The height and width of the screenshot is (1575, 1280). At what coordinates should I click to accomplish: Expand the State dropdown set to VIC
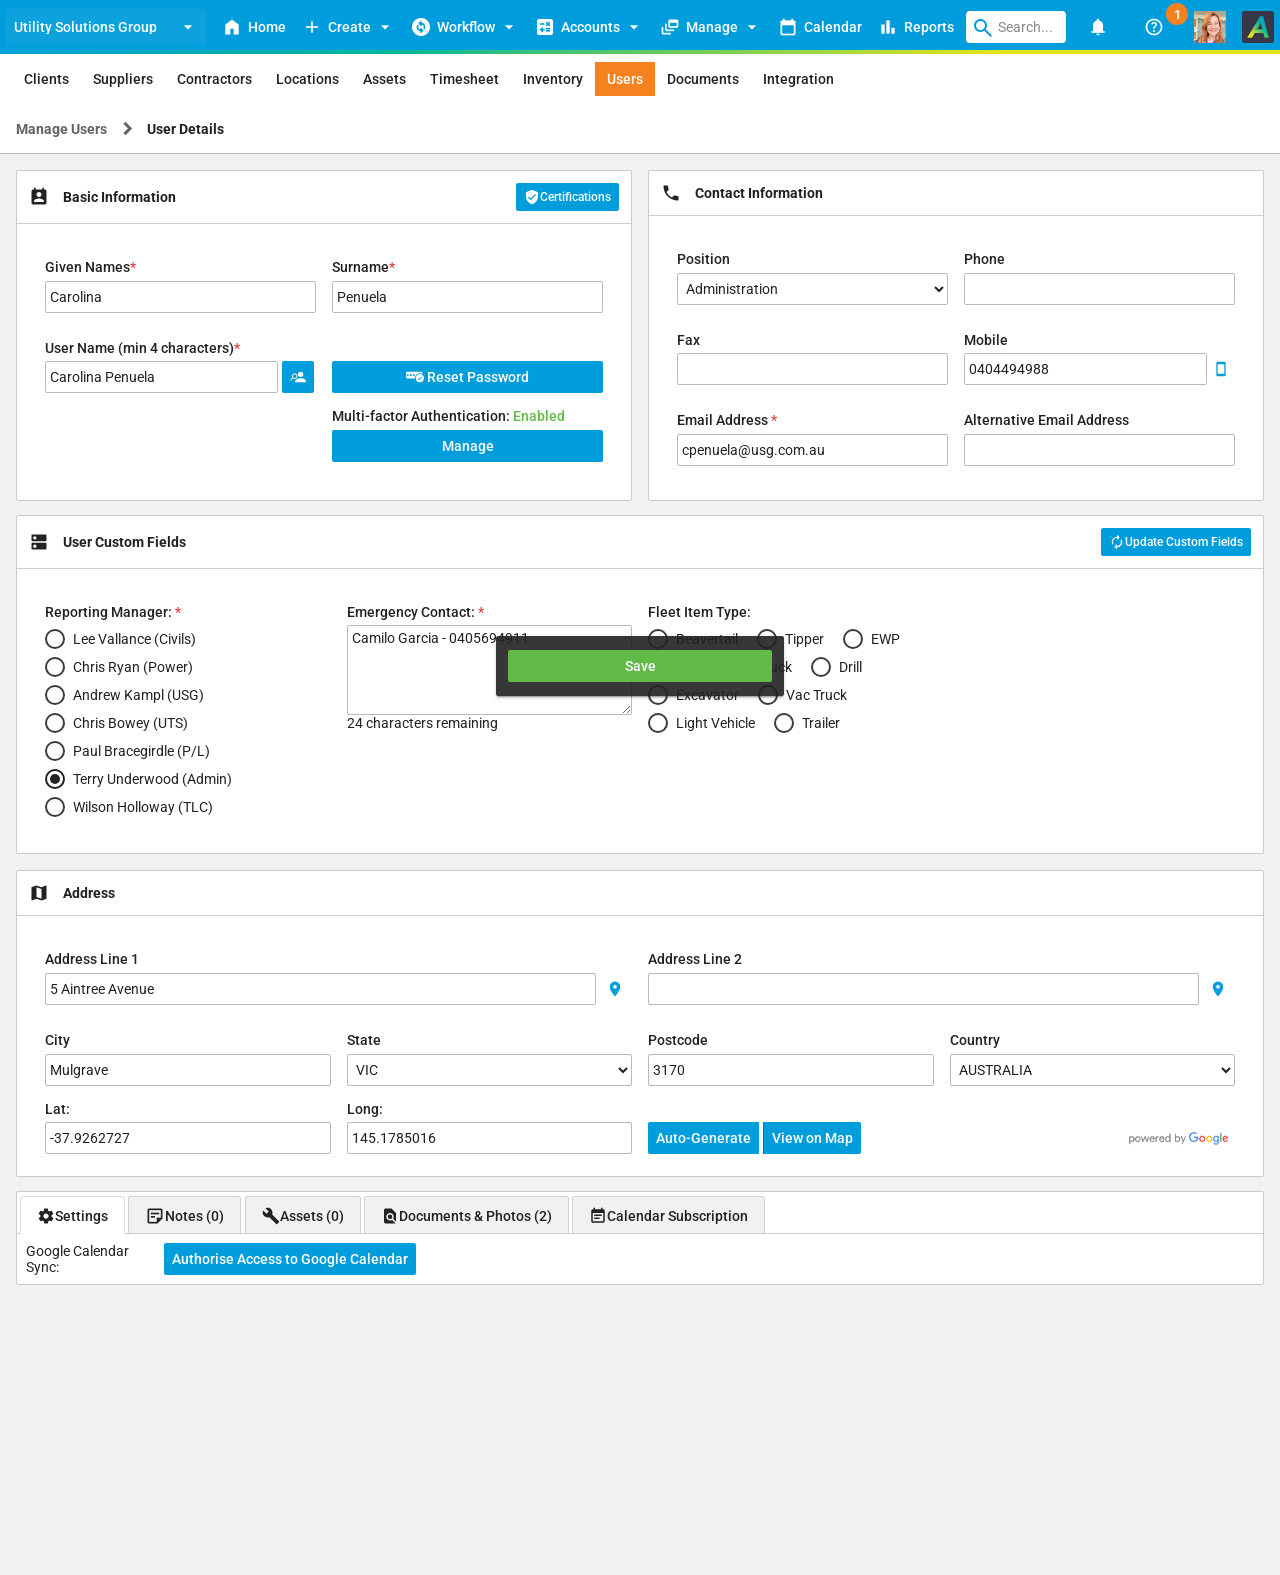[x=488, y=1070]
